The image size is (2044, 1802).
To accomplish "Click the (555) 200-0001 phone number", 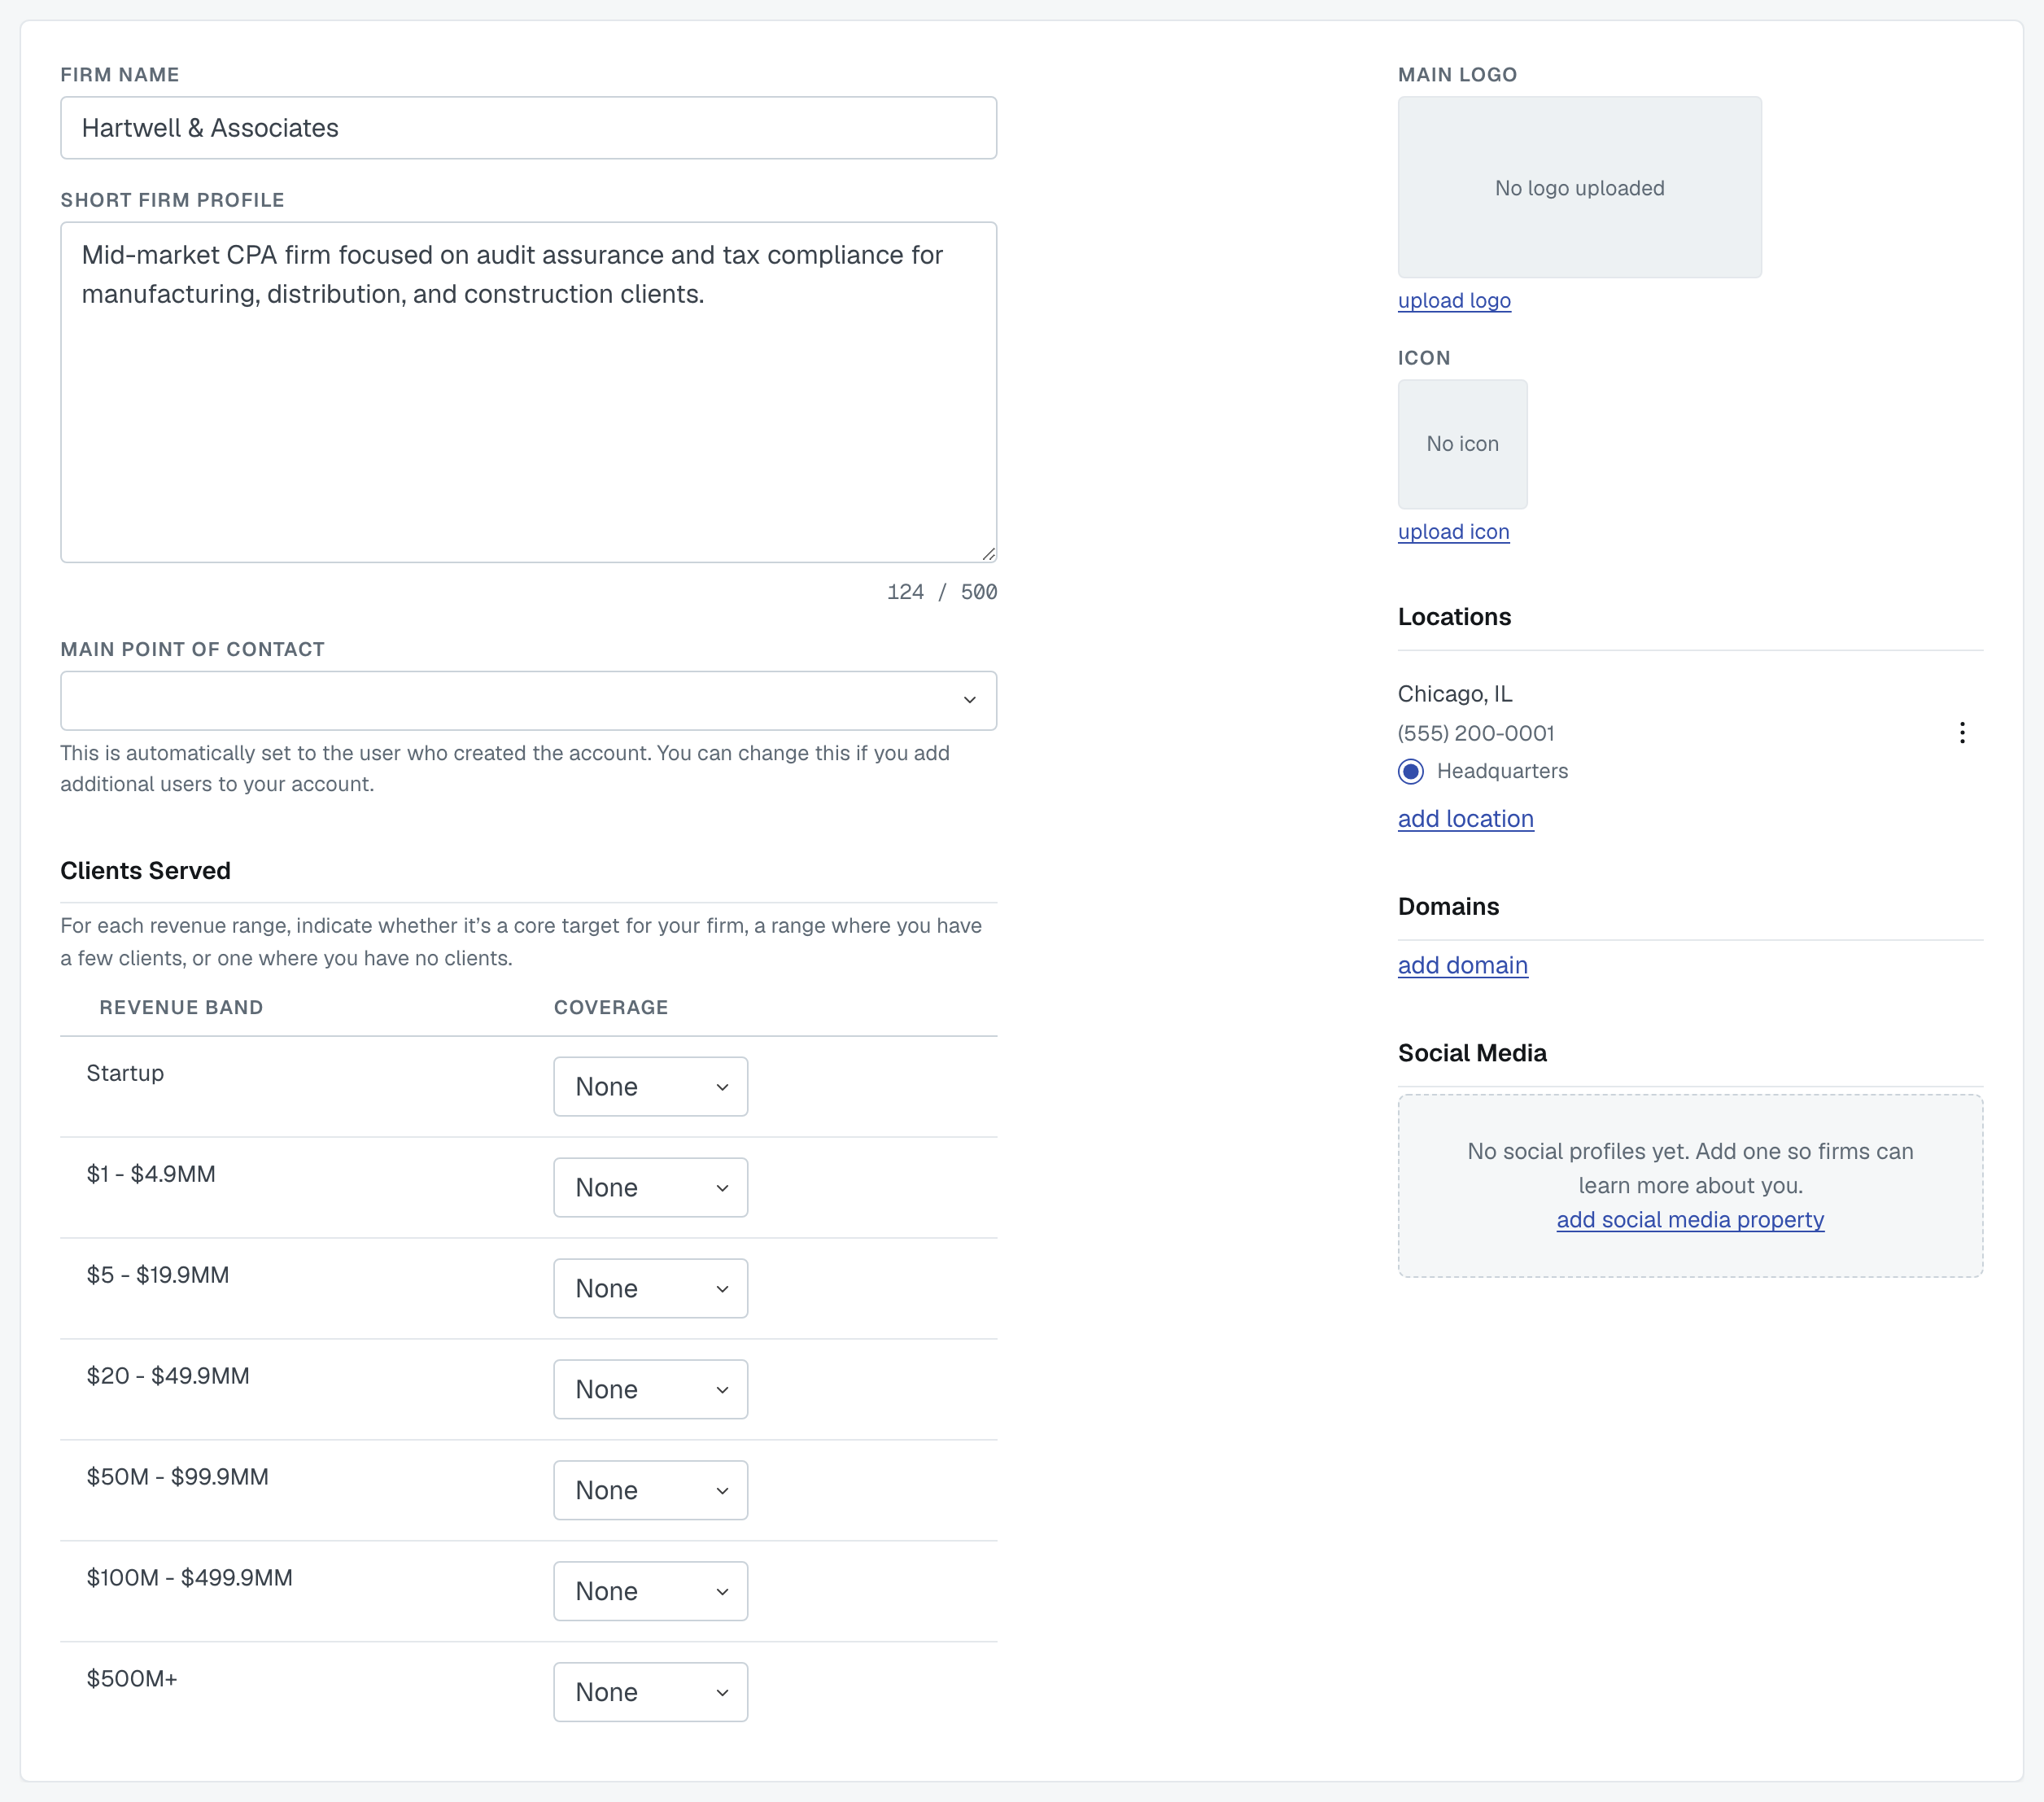I will [1475, 733].
